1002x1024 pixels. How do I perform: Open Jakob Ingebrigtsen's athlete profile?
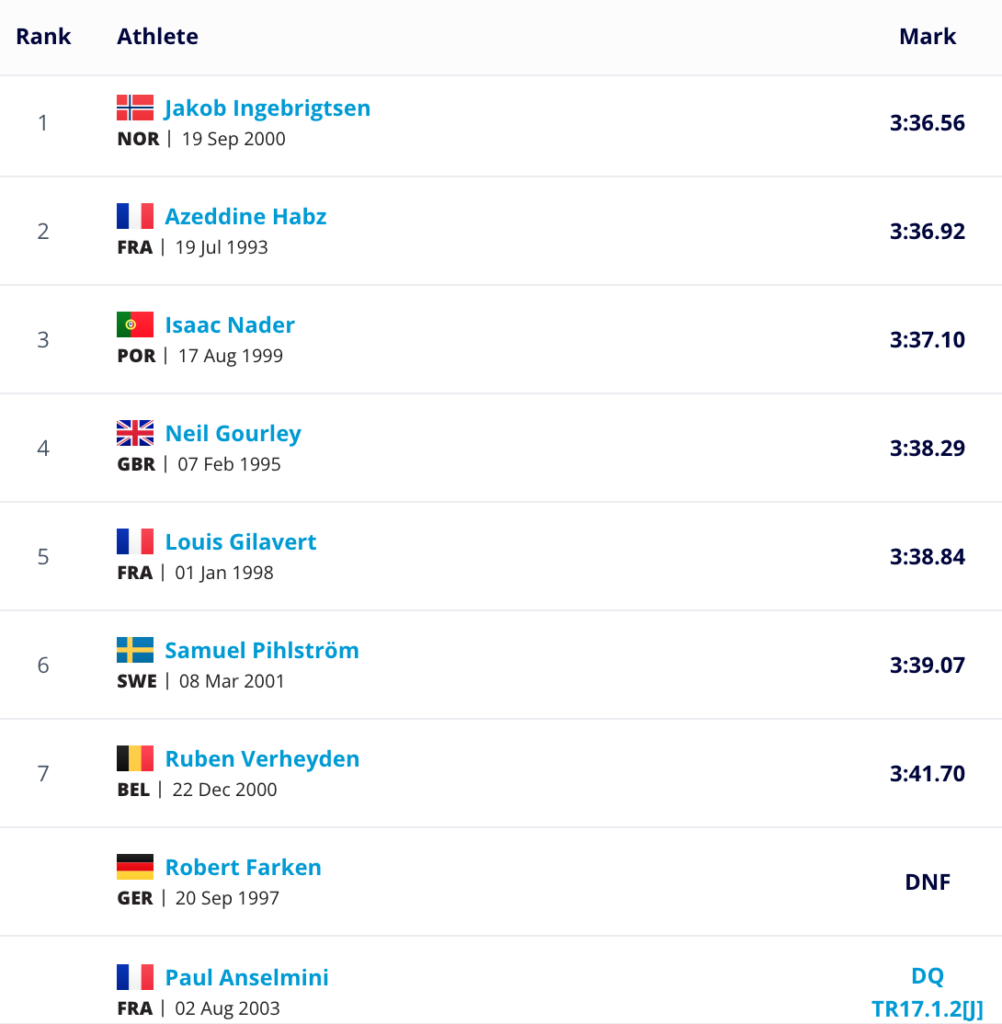coord(267,108)
